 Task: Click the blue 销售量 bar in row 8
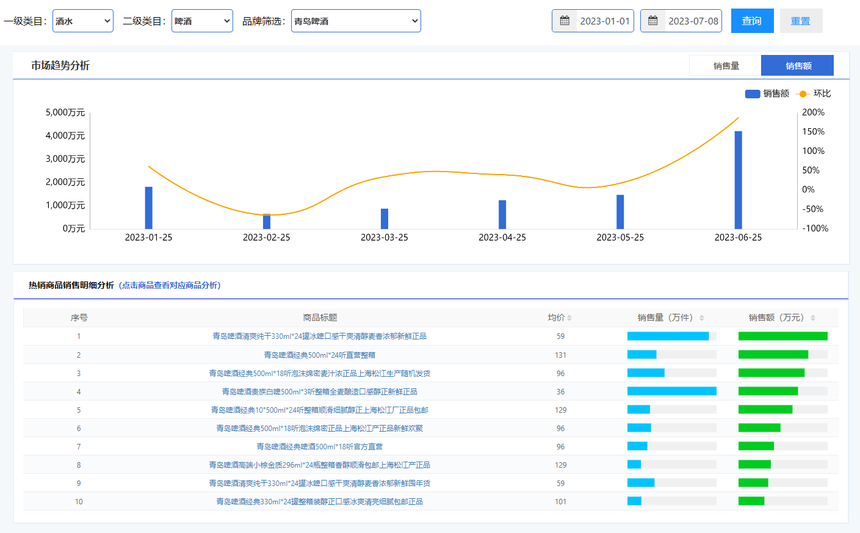[x=634, y=465]
